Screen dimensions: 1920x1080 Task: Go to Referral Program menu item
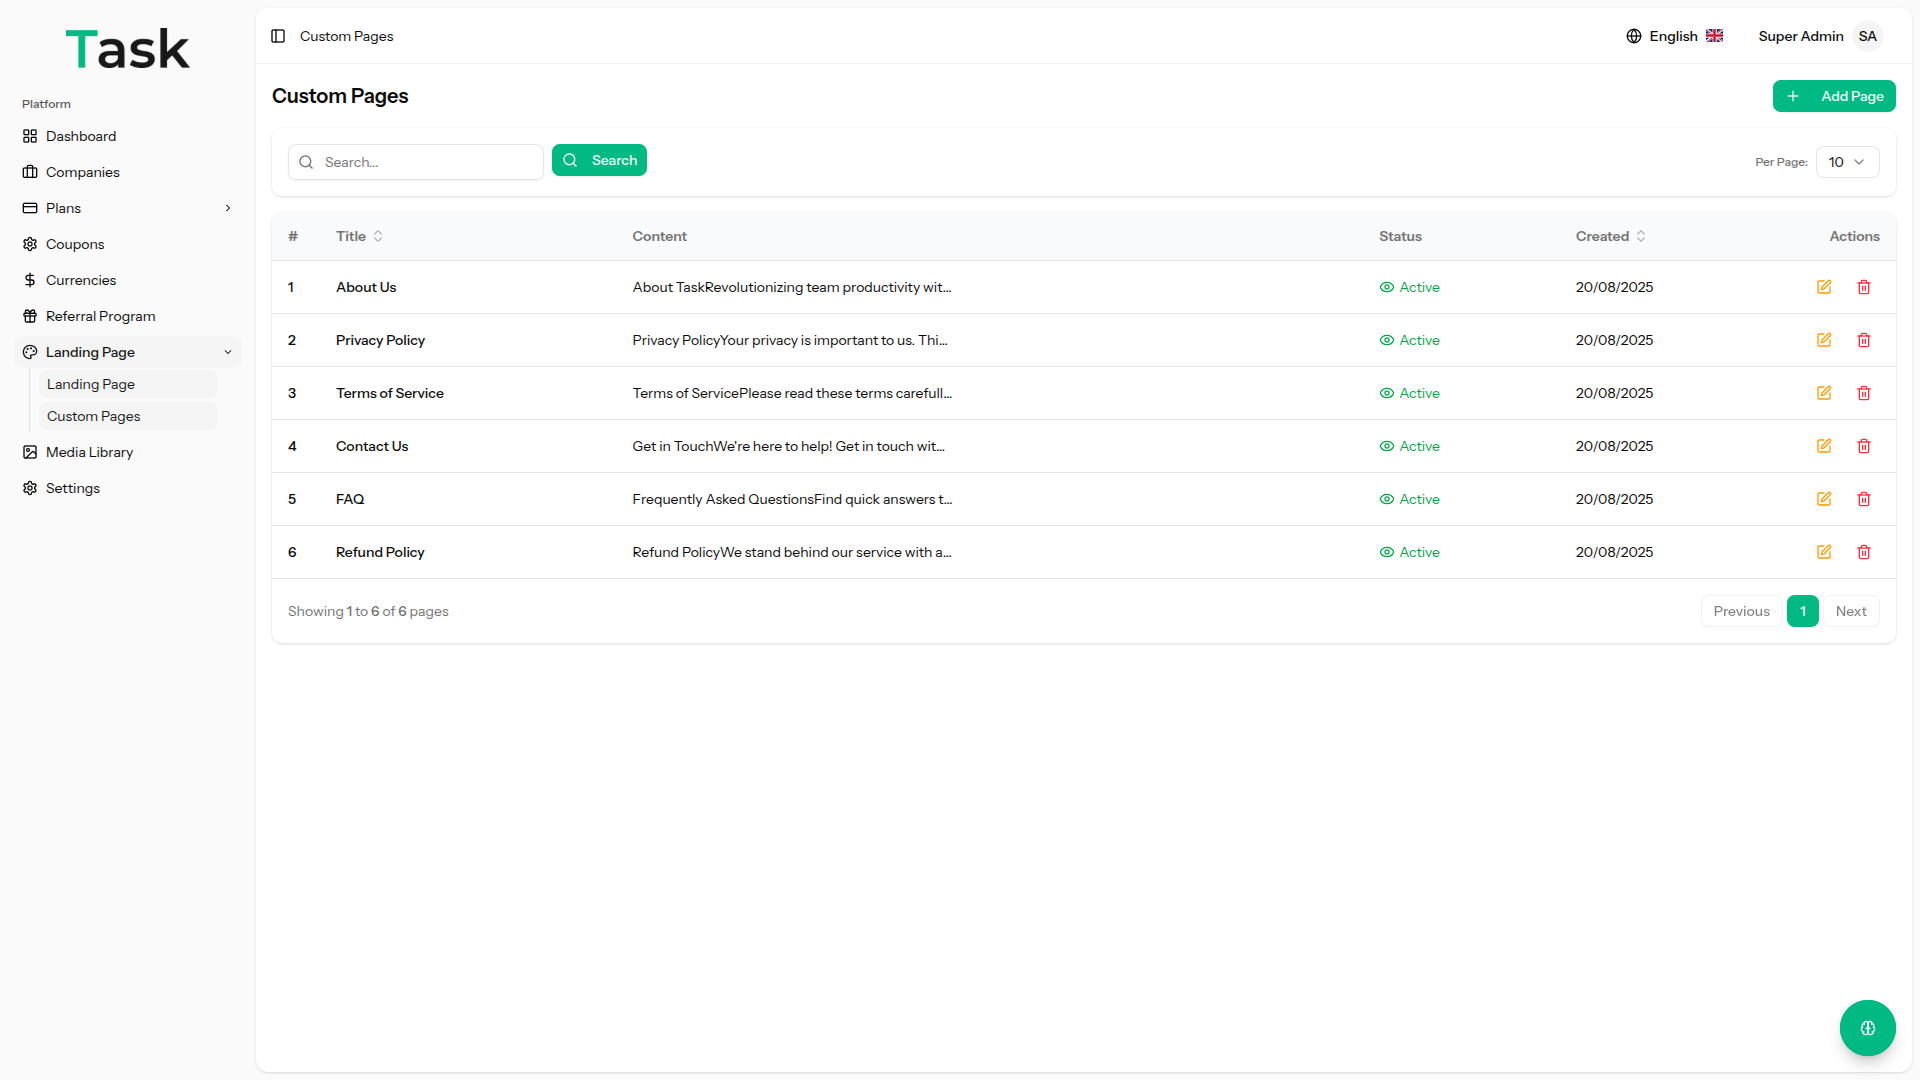pyautogui.click(x=100, y=316)
